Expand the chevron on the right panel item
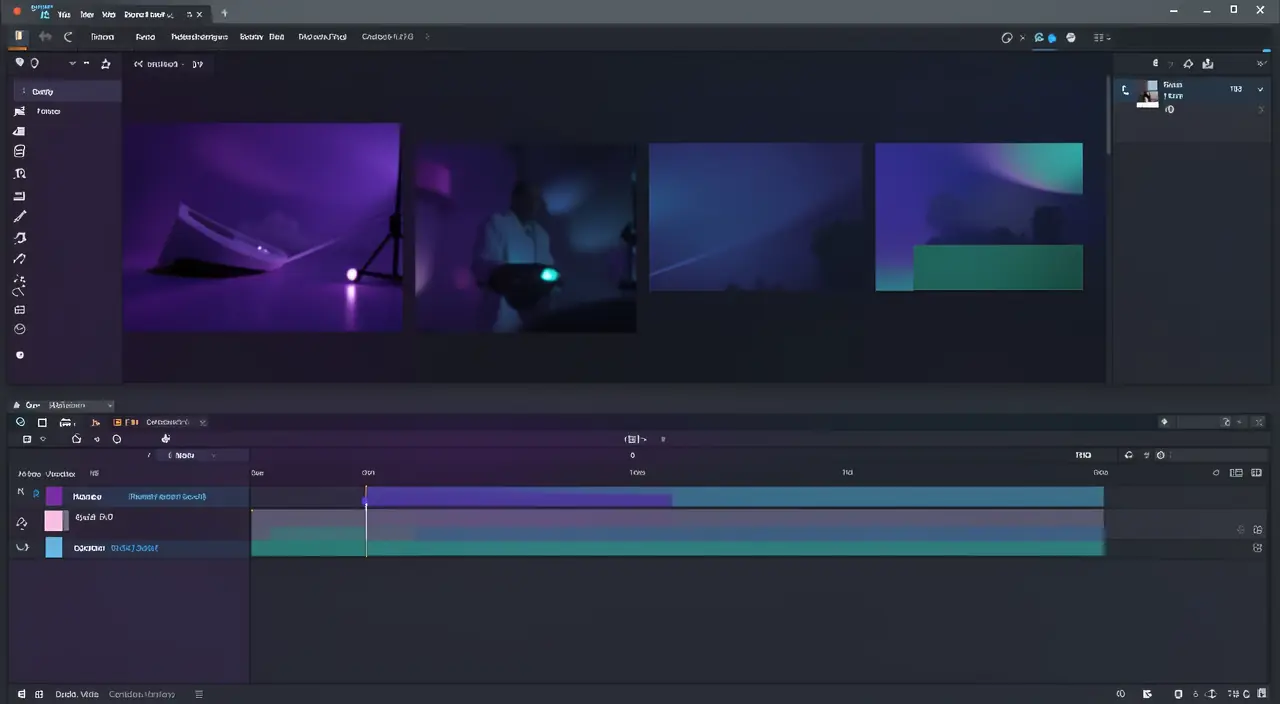 coord(1261,89)
